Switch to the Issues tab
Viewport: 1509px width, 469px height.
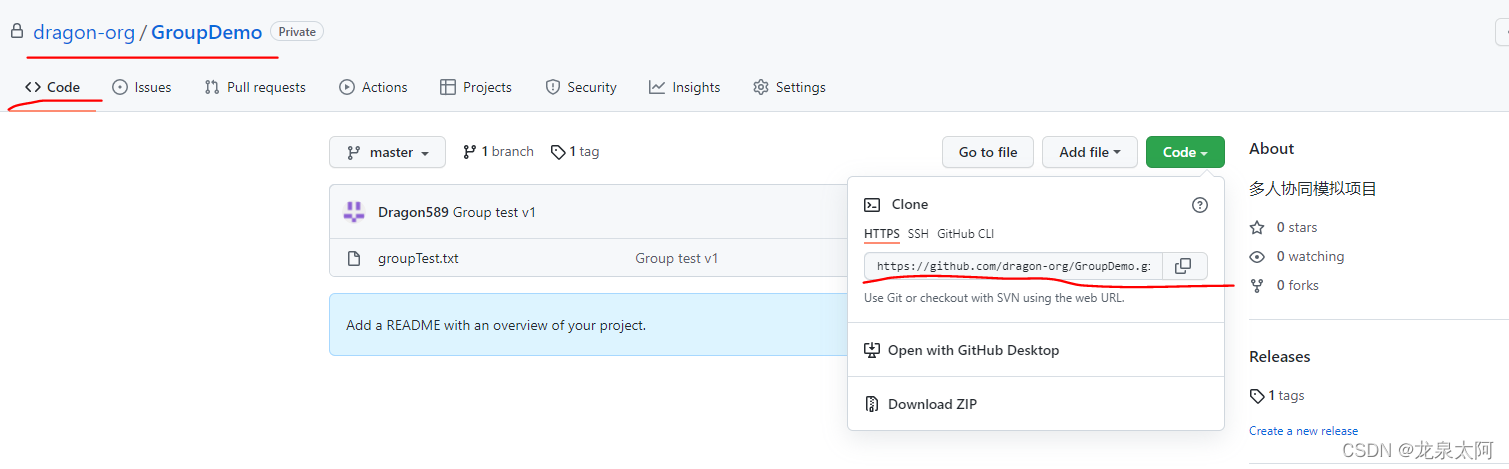[x=141, y=87]
